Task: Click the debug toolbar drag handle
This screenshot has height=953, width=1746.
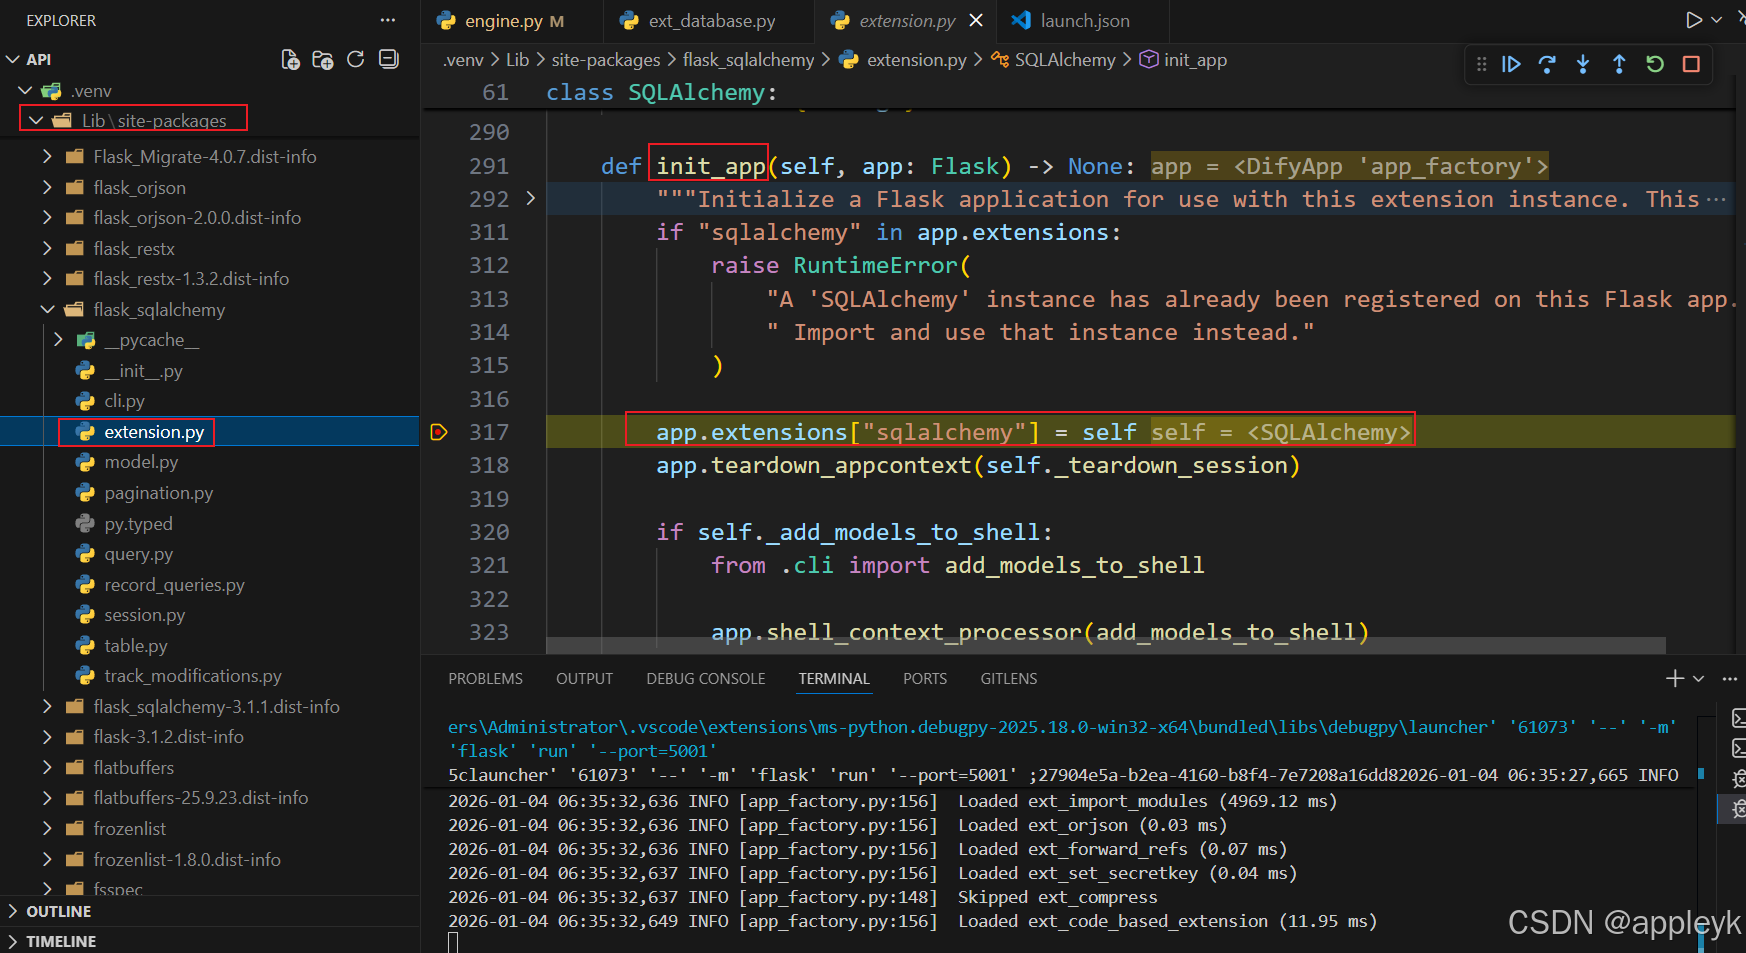Action: [1481, 64]
